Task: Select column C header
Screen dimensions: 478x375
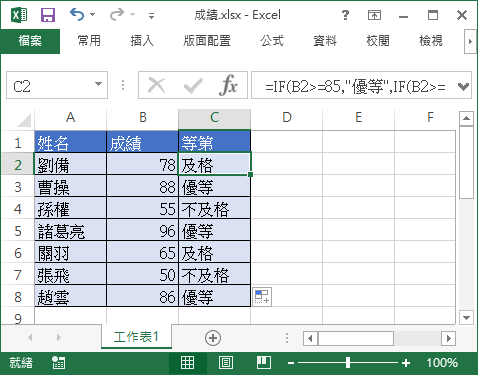Action: (x=214, y=117)
